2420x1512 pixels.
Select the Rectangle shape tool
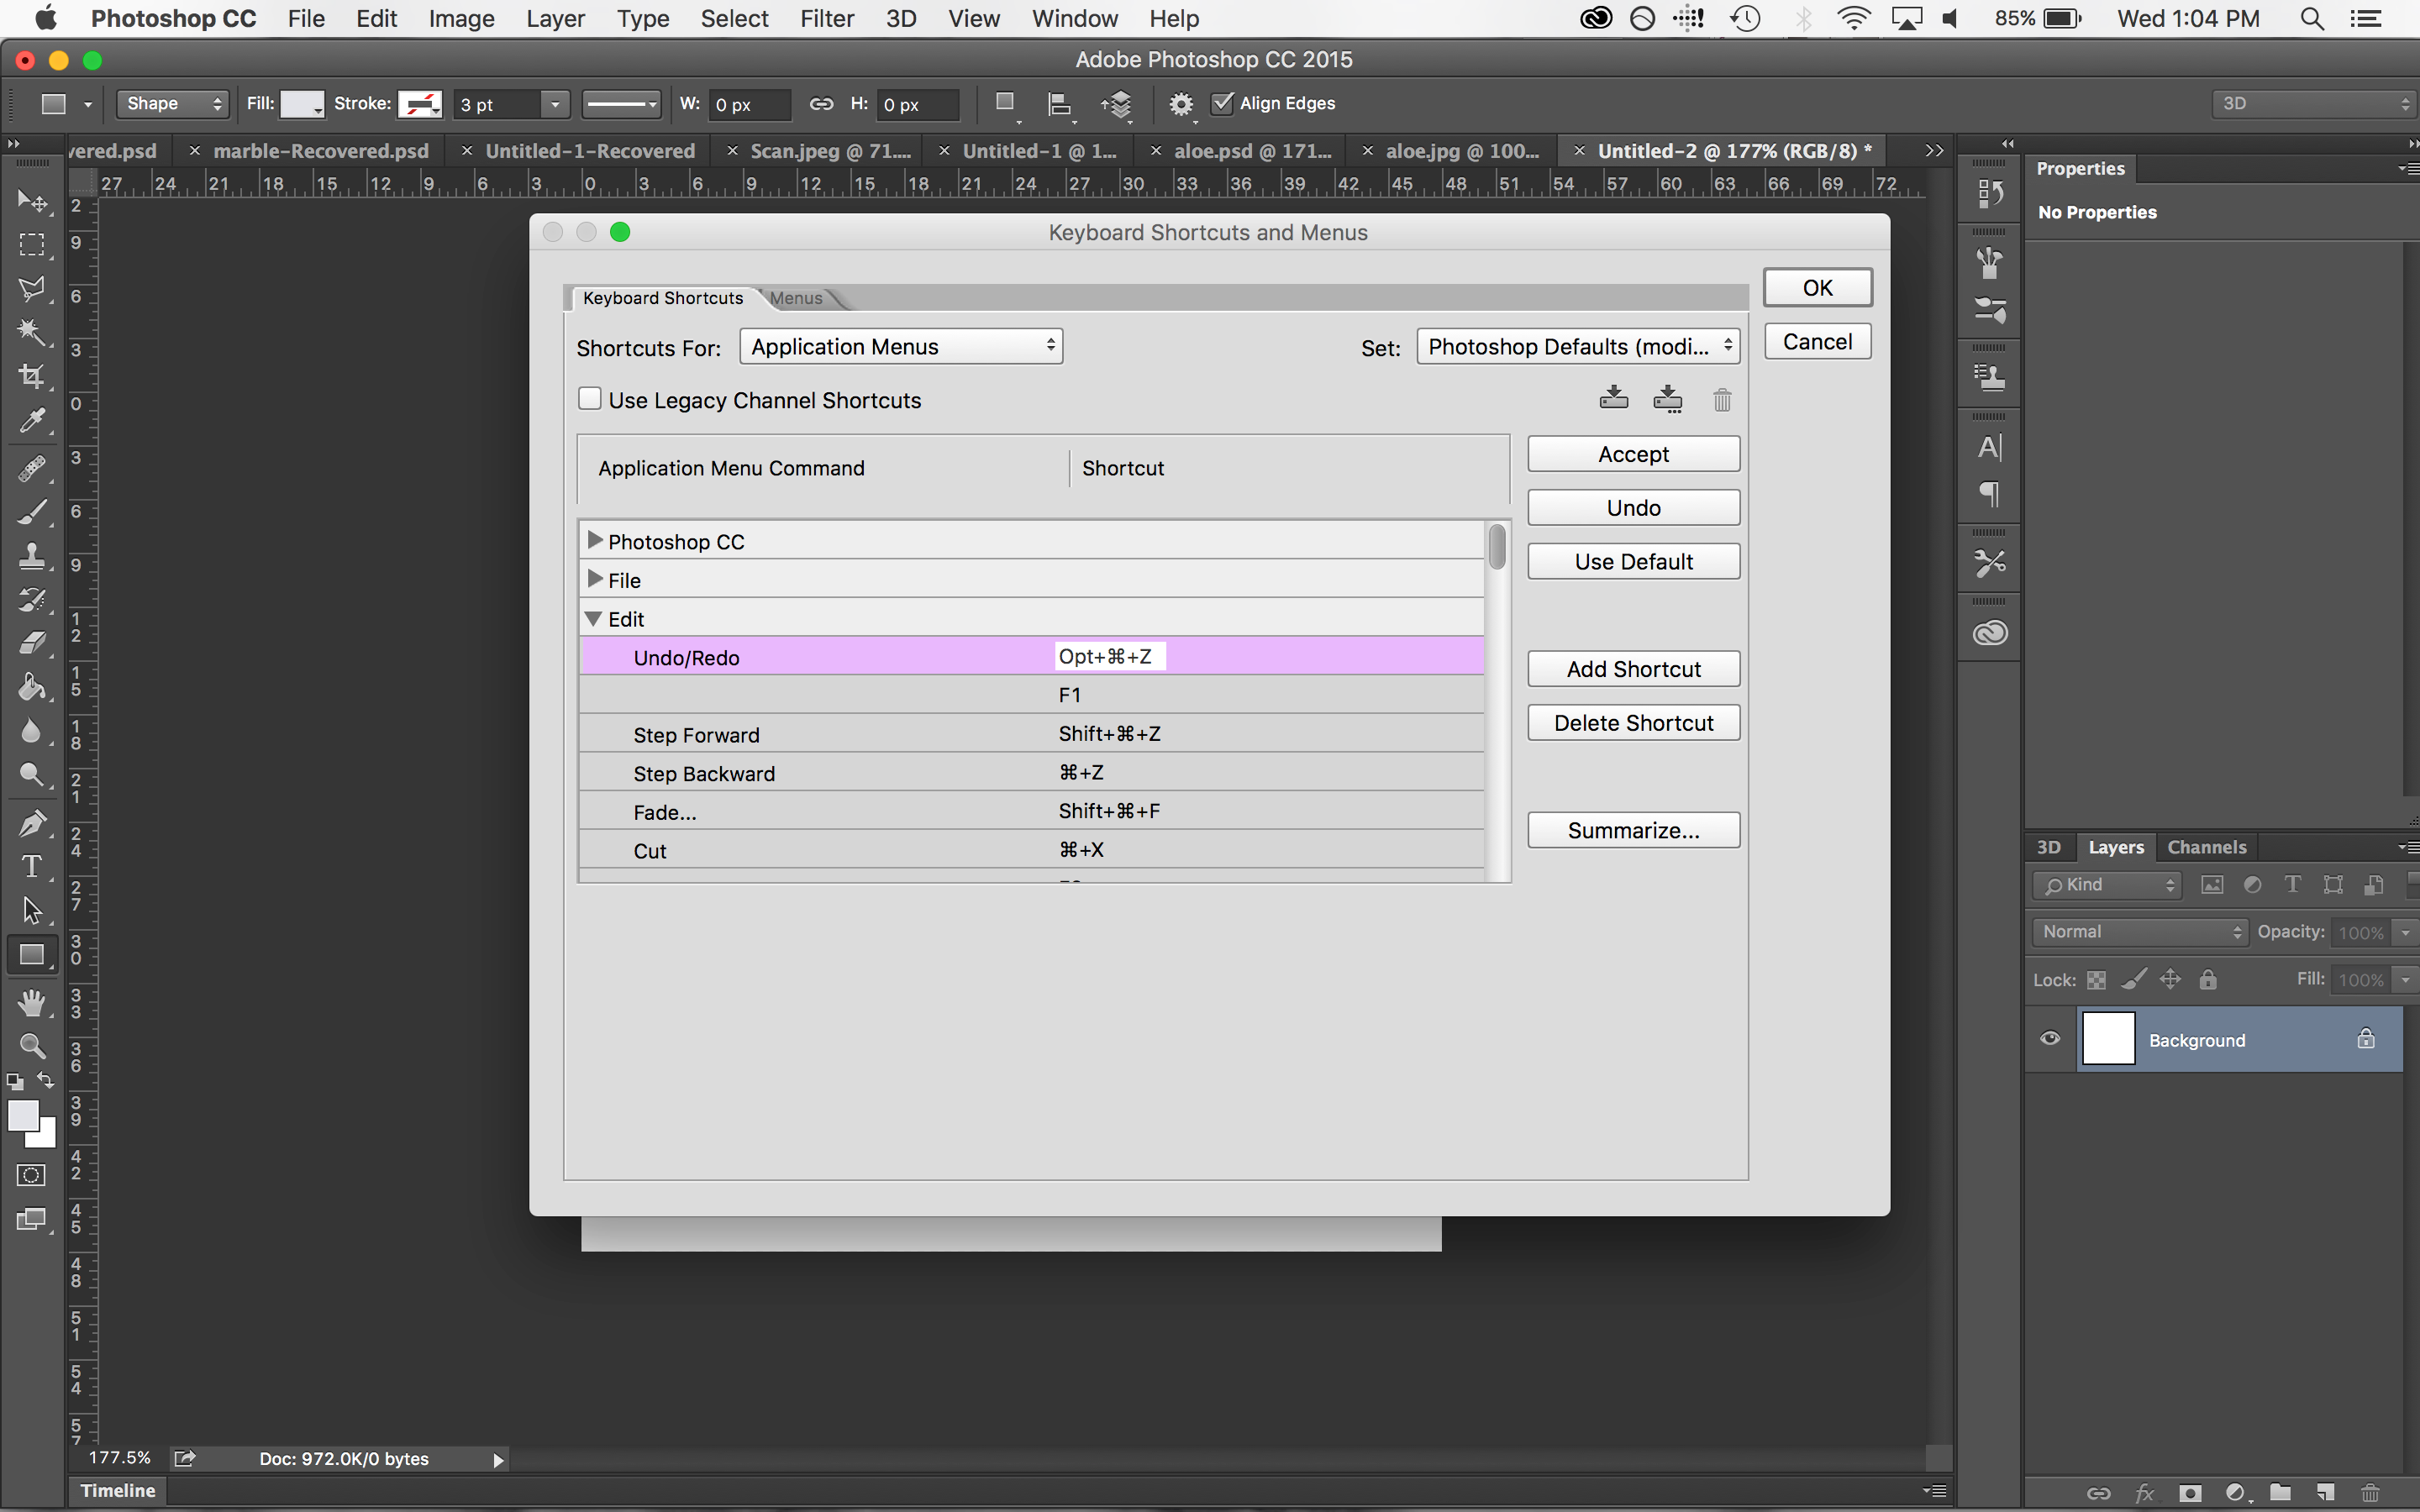[32, 955]
